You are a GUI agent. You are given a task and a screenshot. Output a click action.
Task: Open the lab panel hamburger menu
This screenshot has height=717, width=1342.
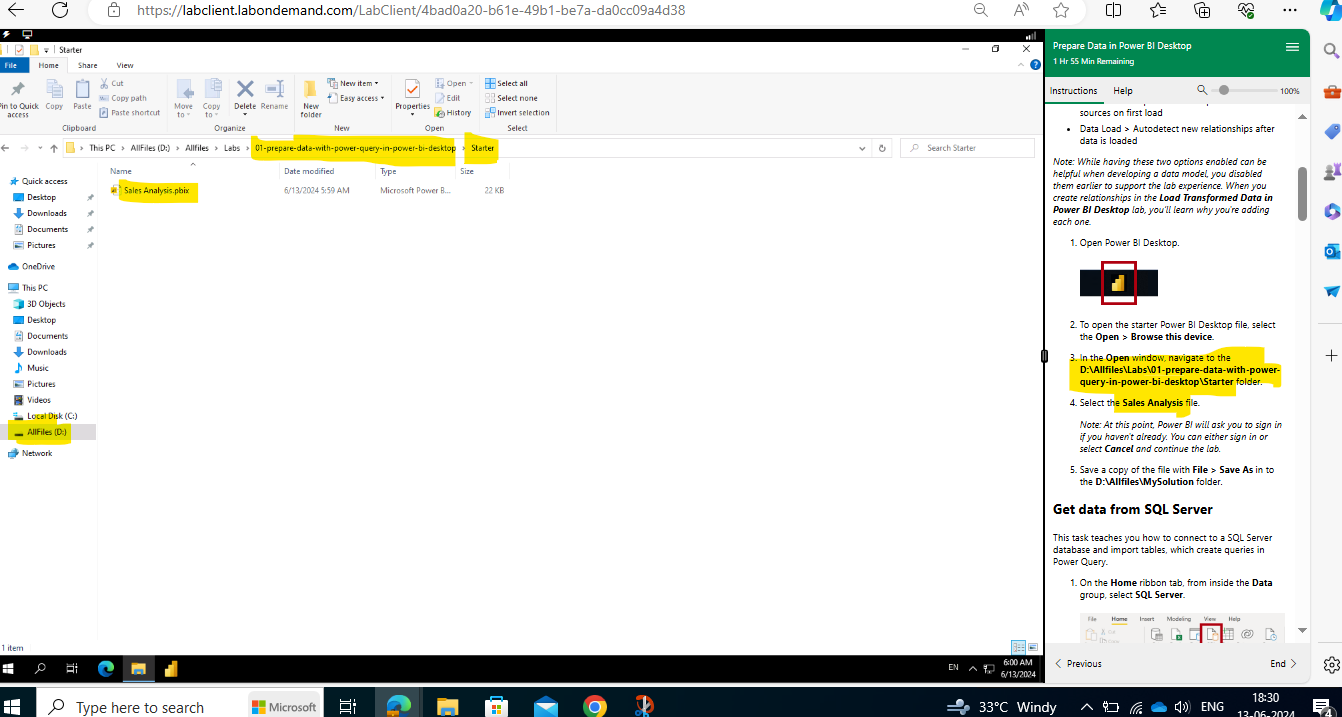[1292, 47]
